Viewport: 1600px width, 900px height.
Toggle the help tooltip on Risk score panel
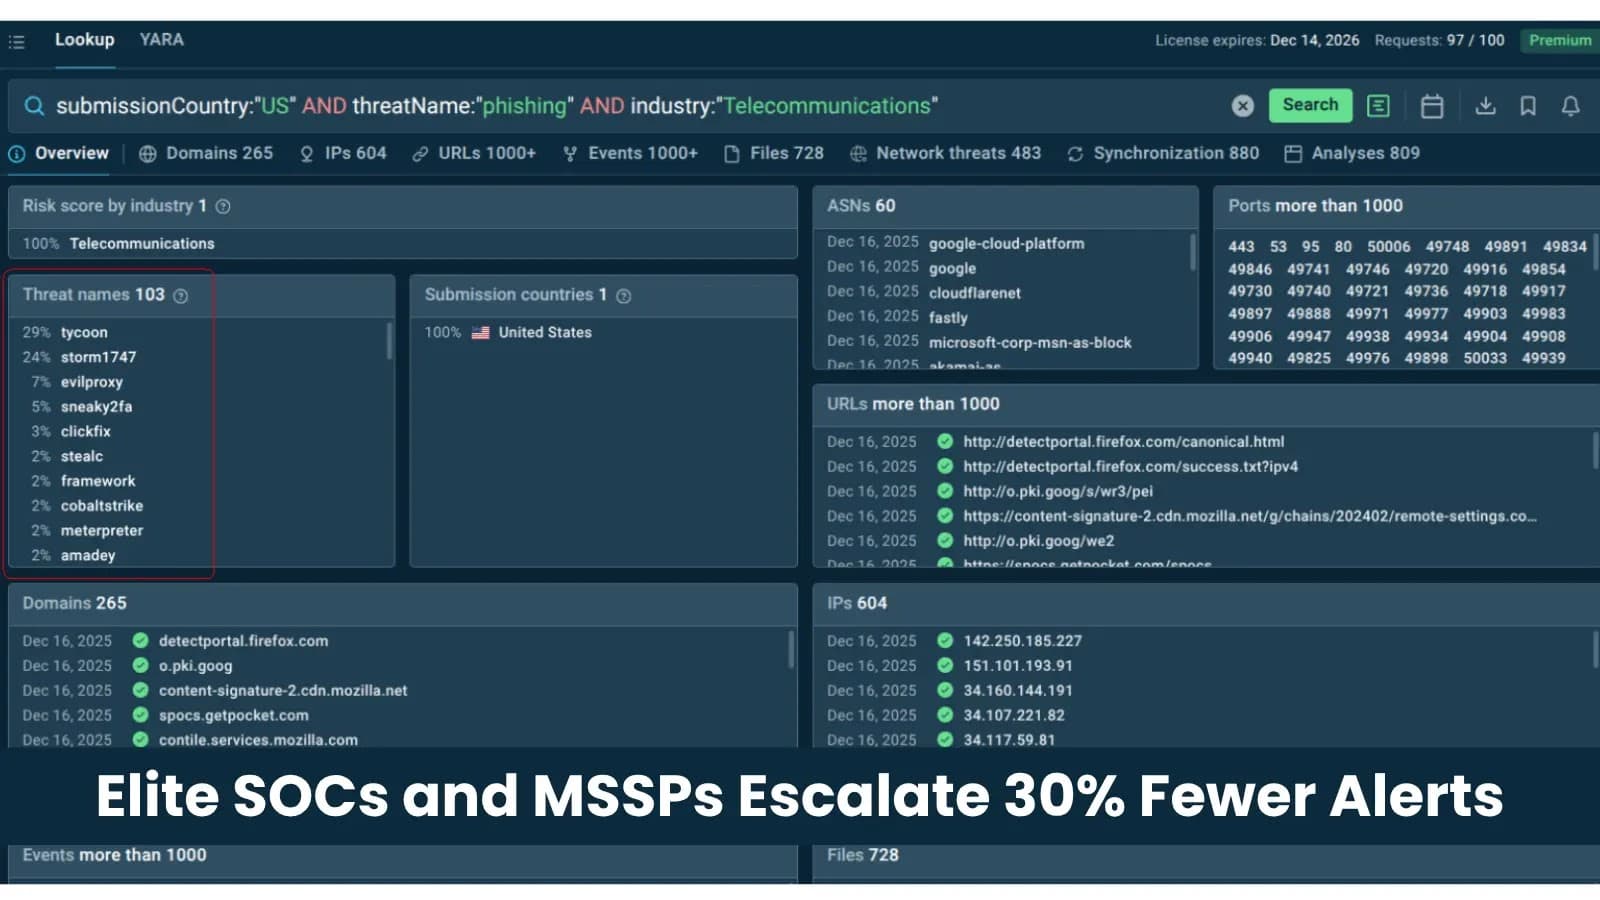click(222, 206)
